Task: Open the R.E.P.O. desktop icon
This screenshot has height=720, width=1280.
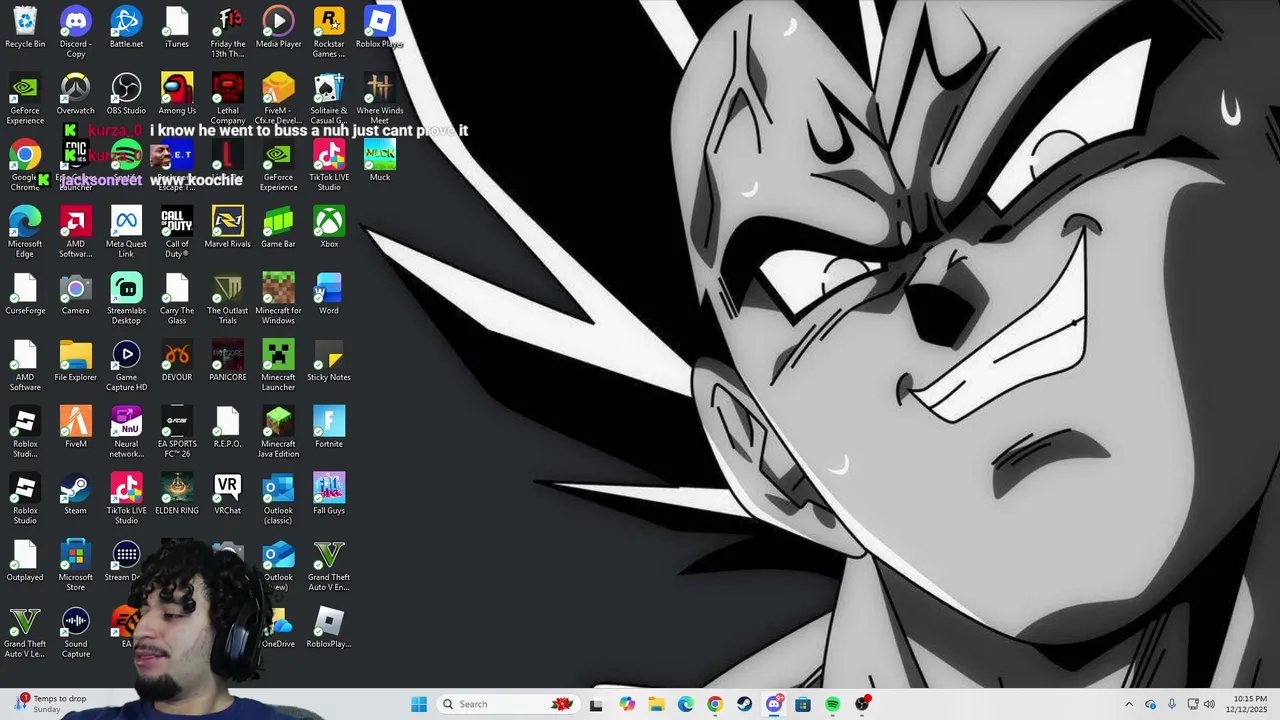Action: coord(228,428)
